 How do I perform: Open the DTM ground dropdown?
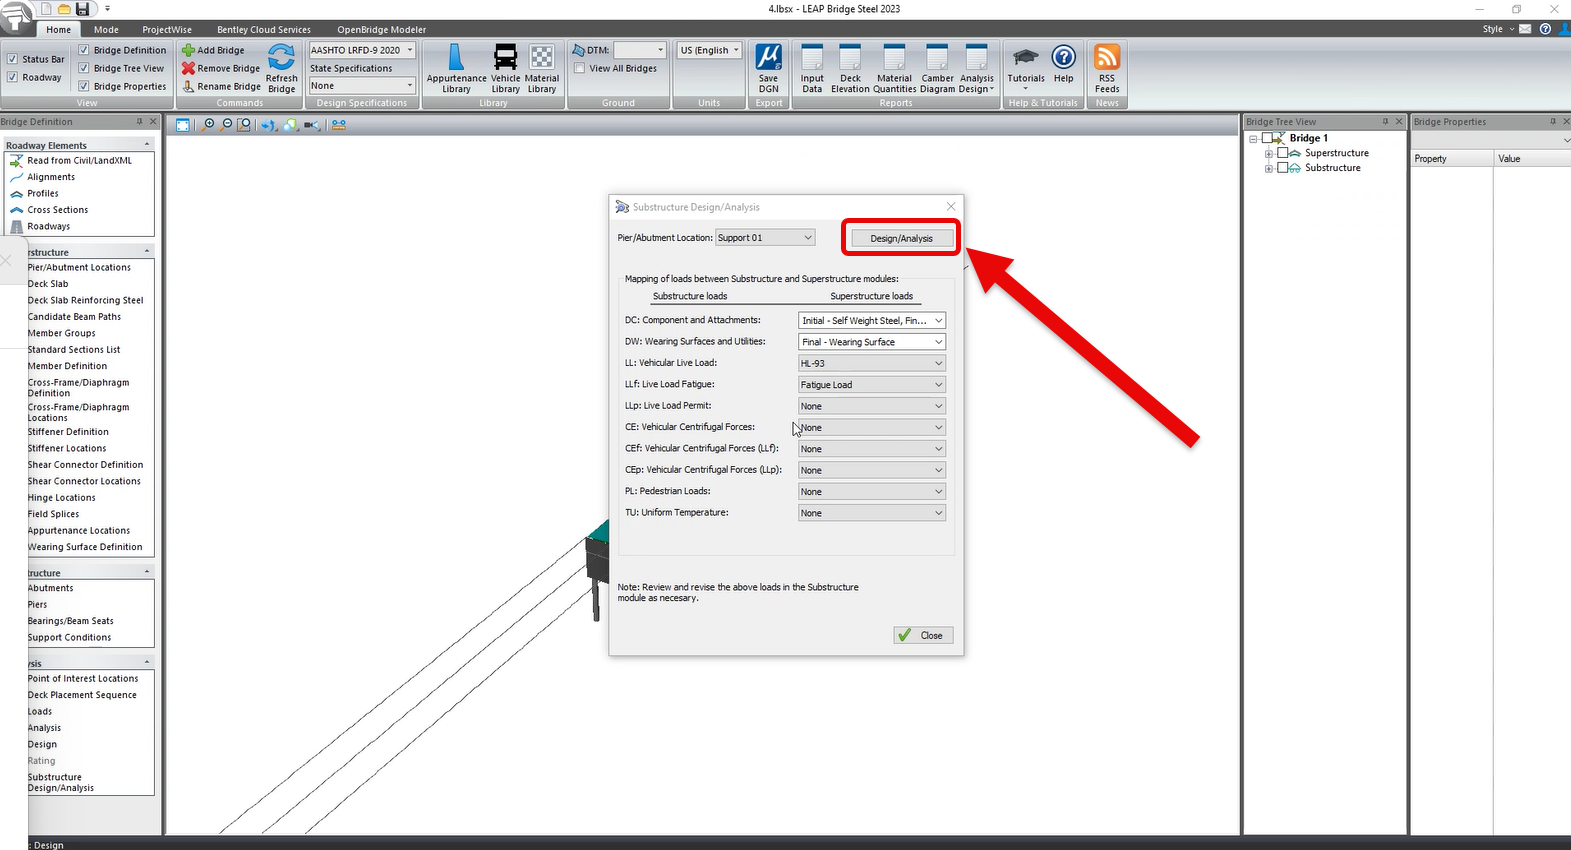click(639, 50)
